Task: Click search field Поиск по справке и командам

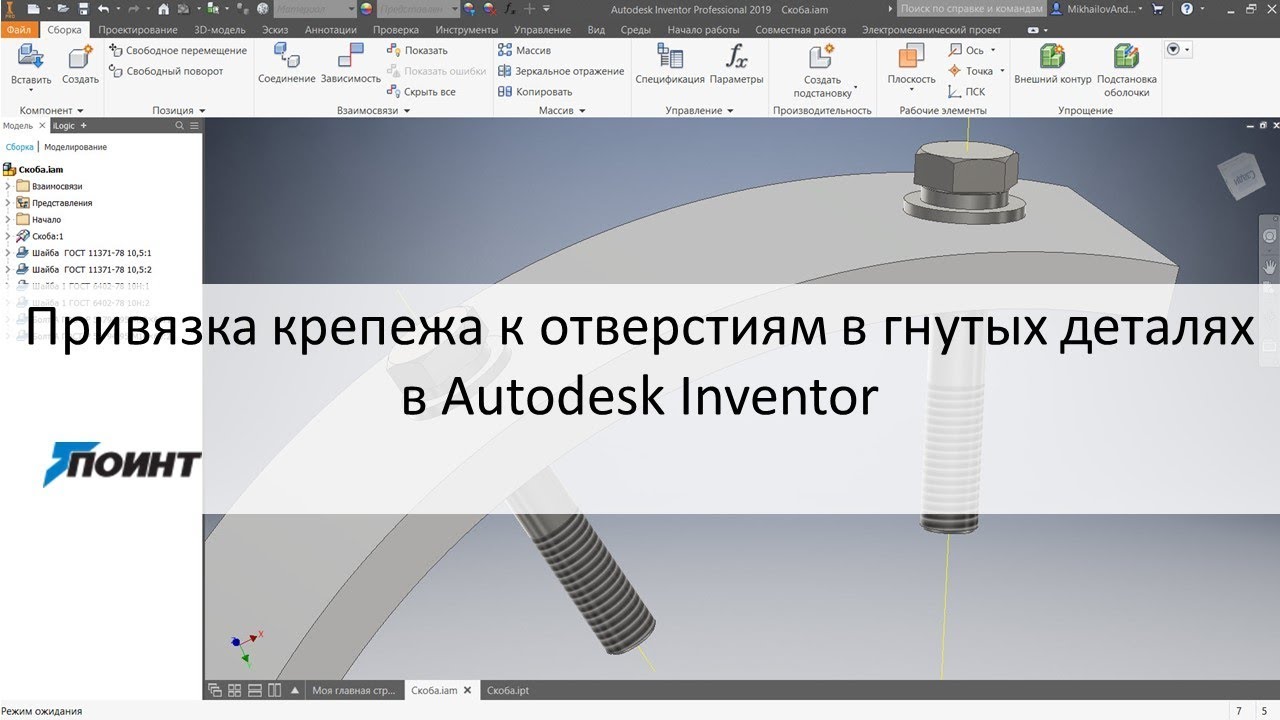Action: pos(970,8)
